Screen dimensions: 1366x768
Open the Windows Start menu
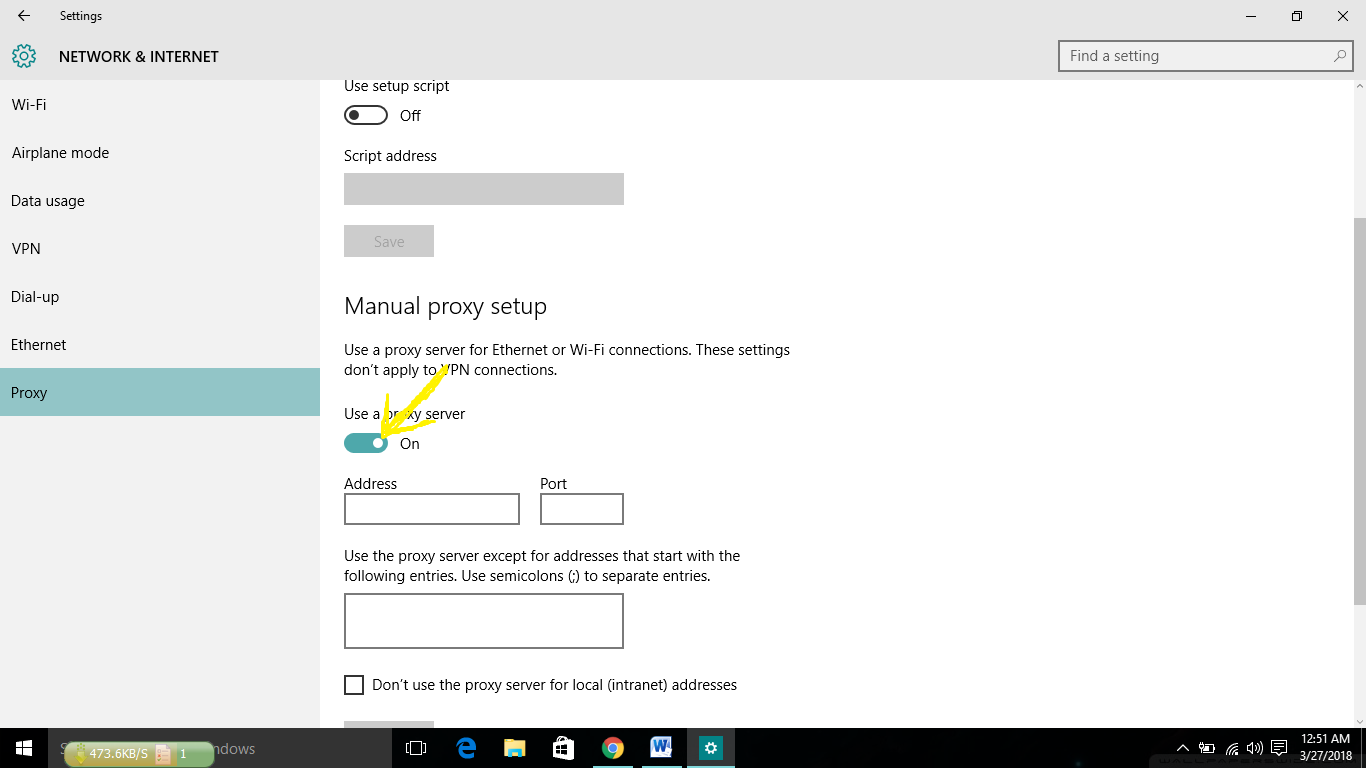(x=24, y=748)
